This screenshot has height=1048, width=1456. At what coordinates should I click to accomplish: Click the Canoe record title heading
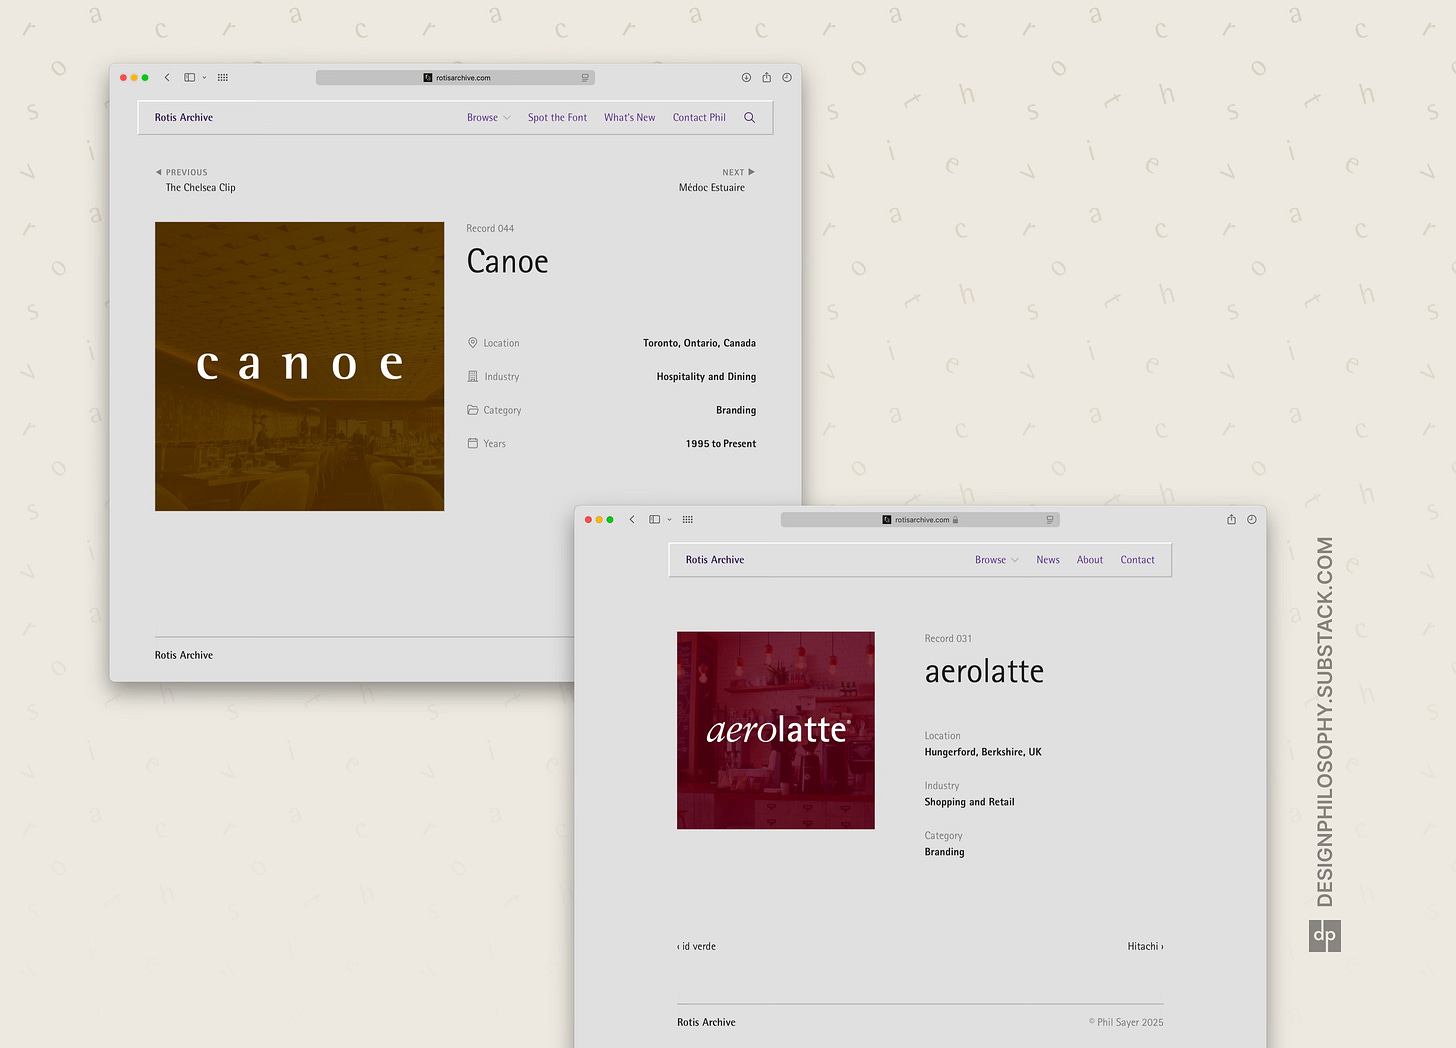(x=507, y=262)
